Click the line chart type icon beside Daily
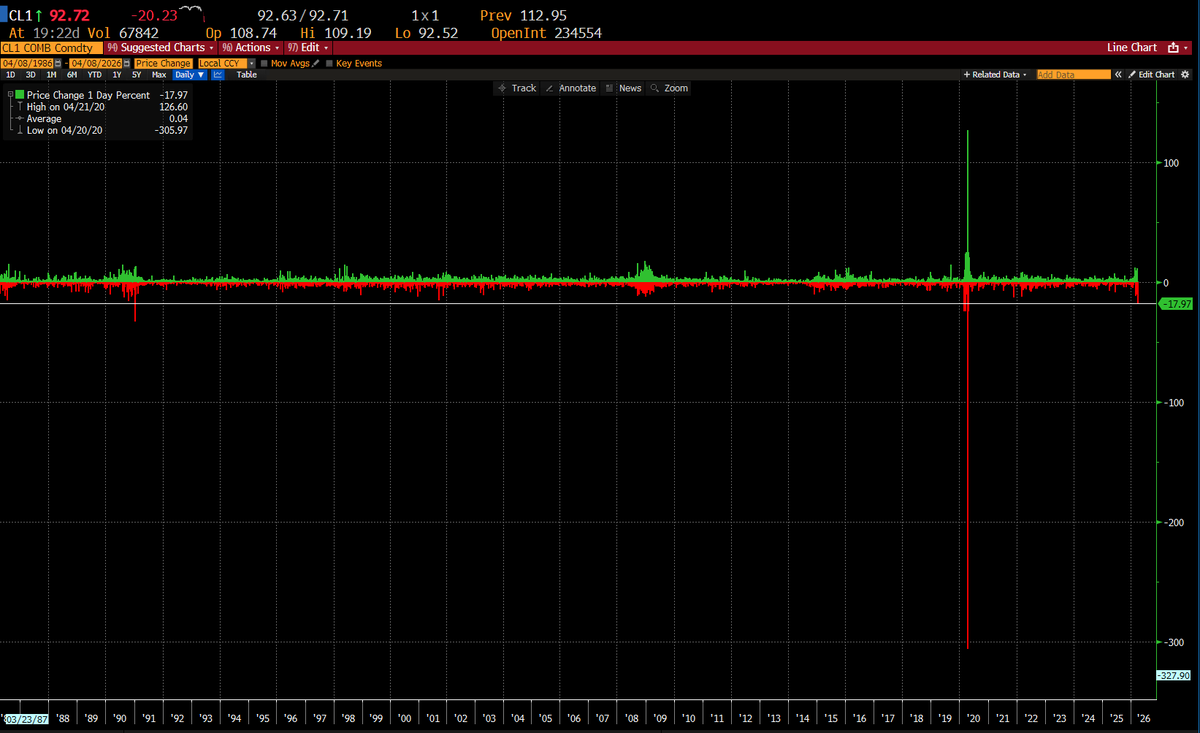Image resolution: width=1200 pixels, height=733 pixels. pyautogui.click(x=218, y=75)
